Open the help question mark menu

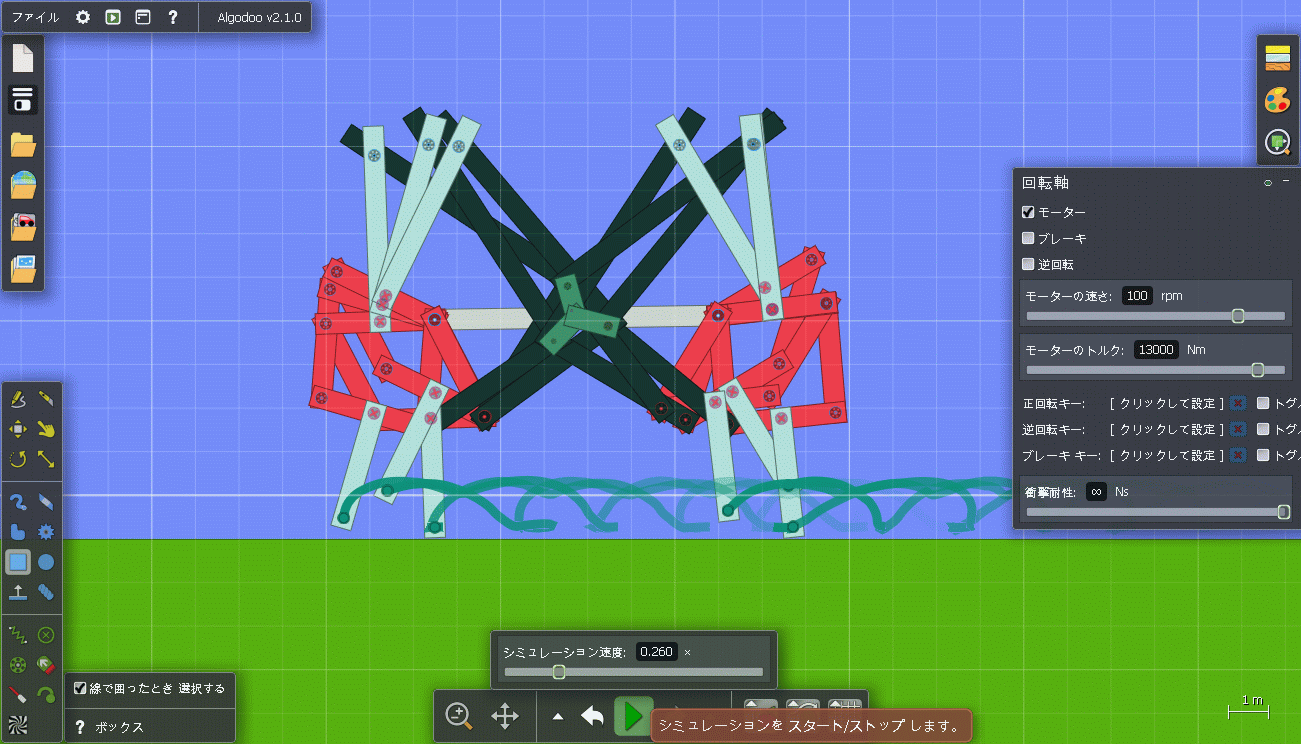(172, 17)
